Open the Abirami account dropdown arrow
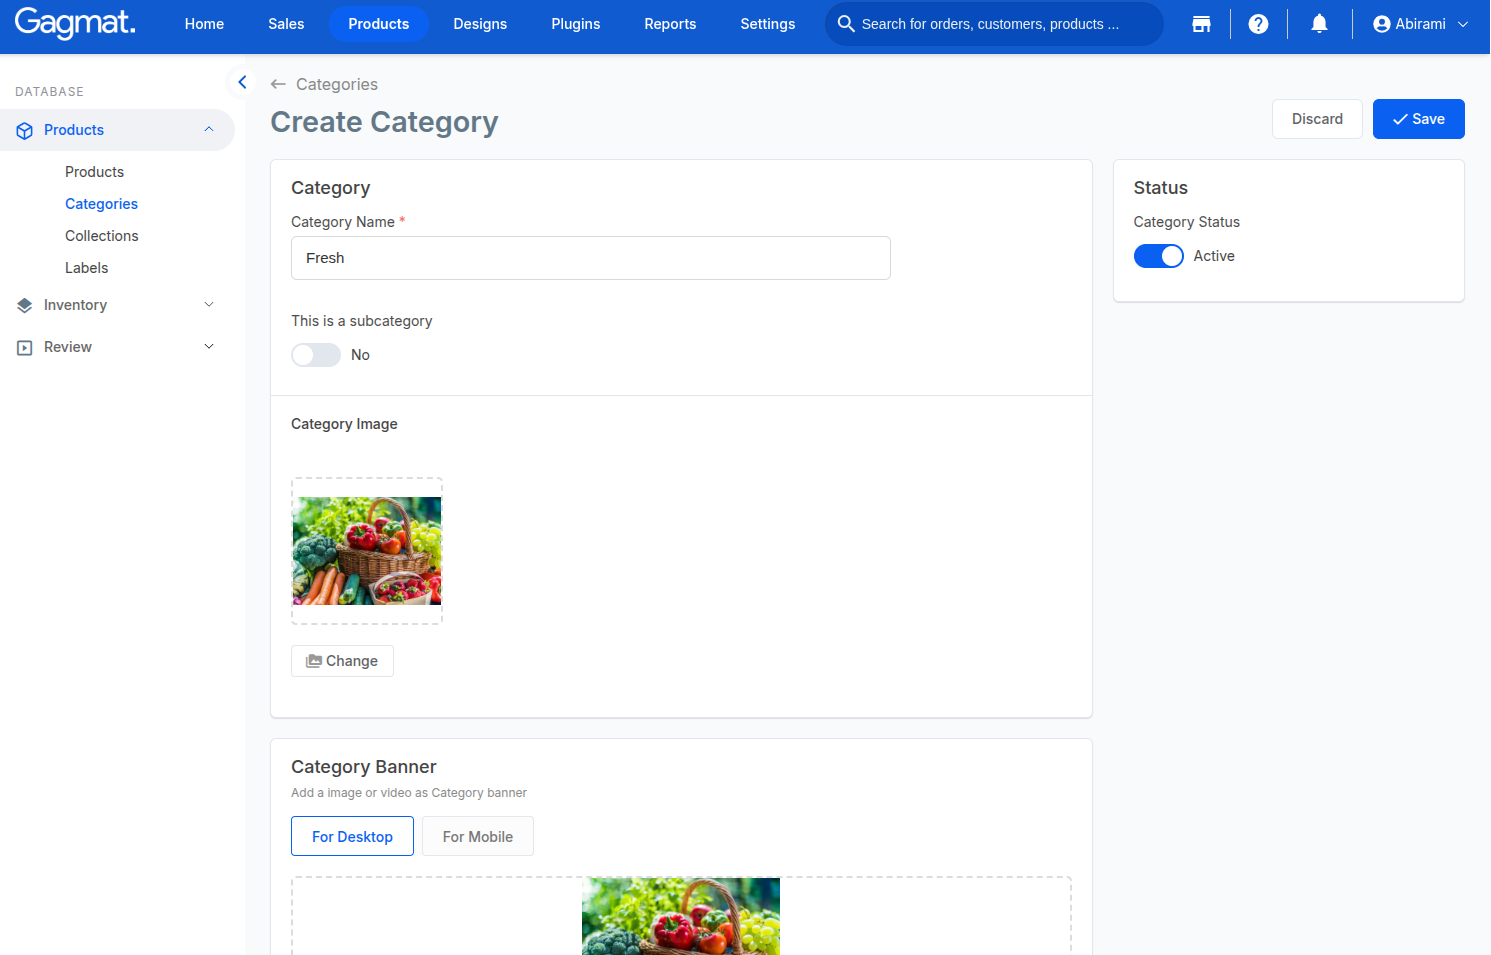 [1463, 24]
